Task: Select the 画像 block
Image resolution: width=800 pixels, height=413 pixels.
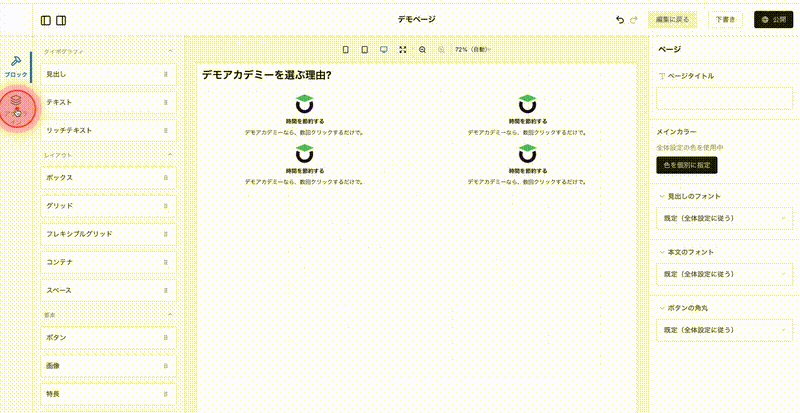Action: tap(108, 366)
